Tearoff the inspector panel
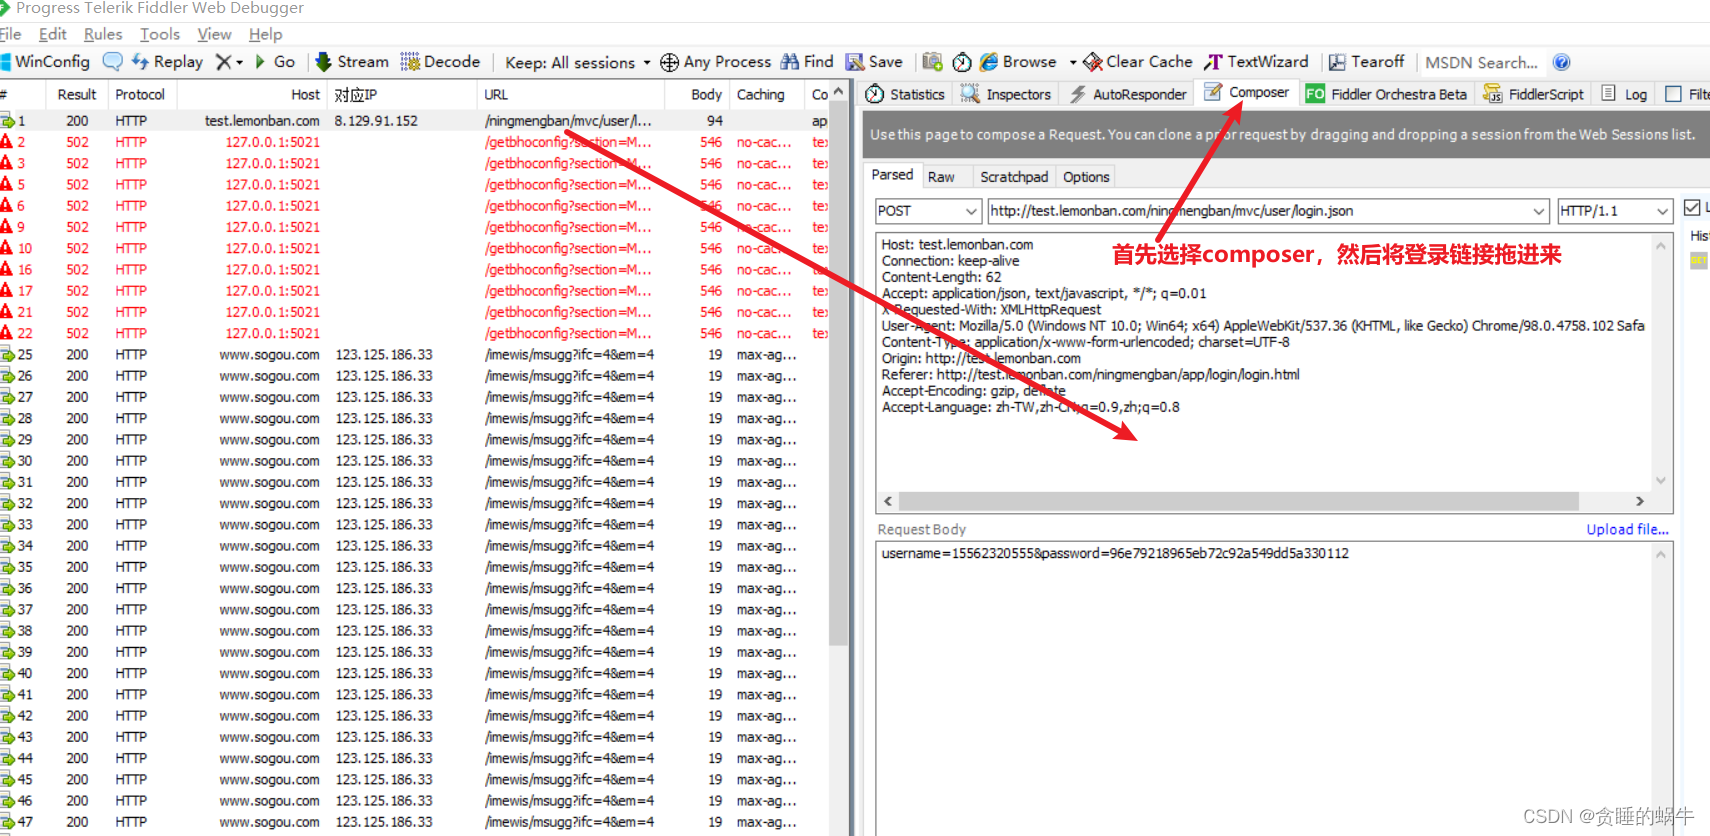The width and height of the screenshot is (1710, 836). pyautogui.click(x=1366, y=62)
